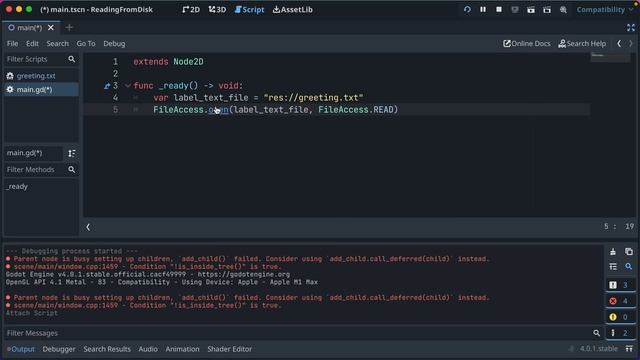
Task: Stop the running project
Action: 499,9
